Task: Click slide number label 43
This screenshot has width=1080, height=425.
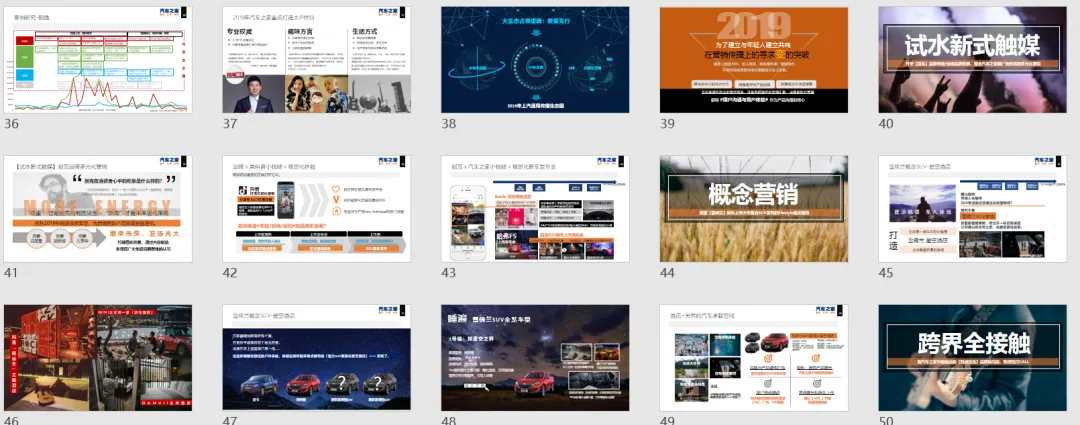Action: pyautogui.click(x=448, y=273)
